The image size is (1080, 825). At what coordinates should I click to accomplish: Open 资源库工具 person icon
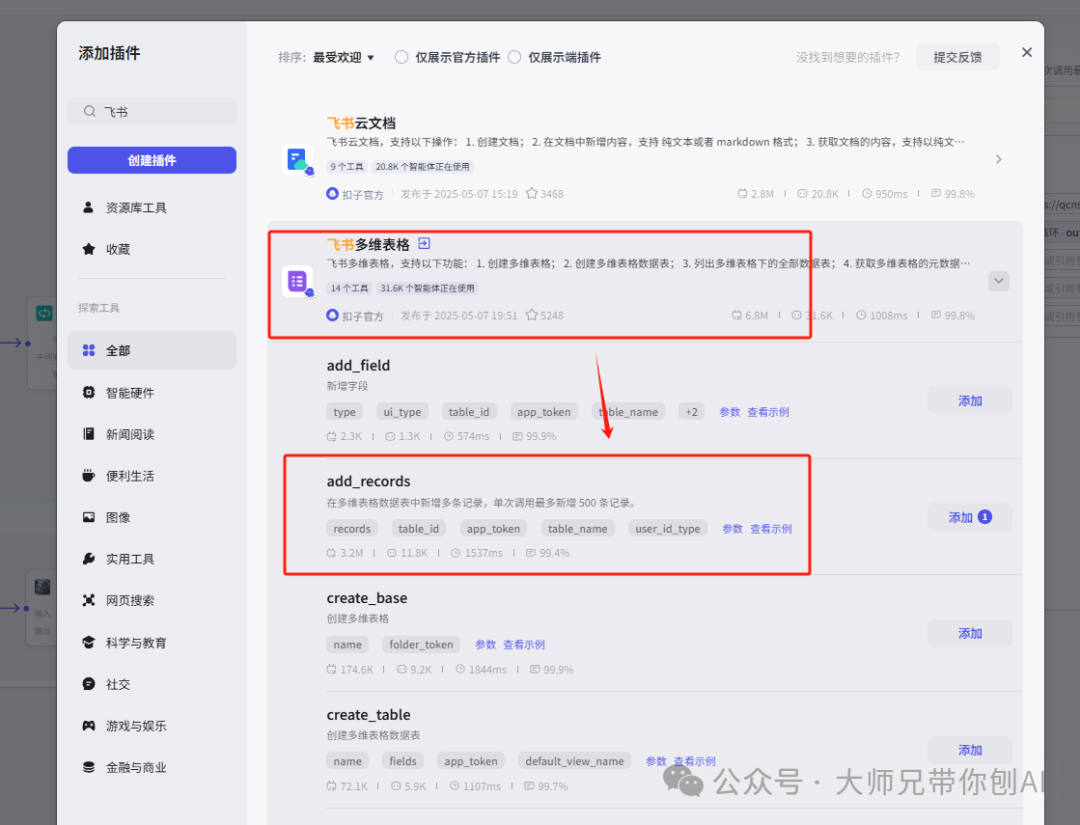coord(88,207)
